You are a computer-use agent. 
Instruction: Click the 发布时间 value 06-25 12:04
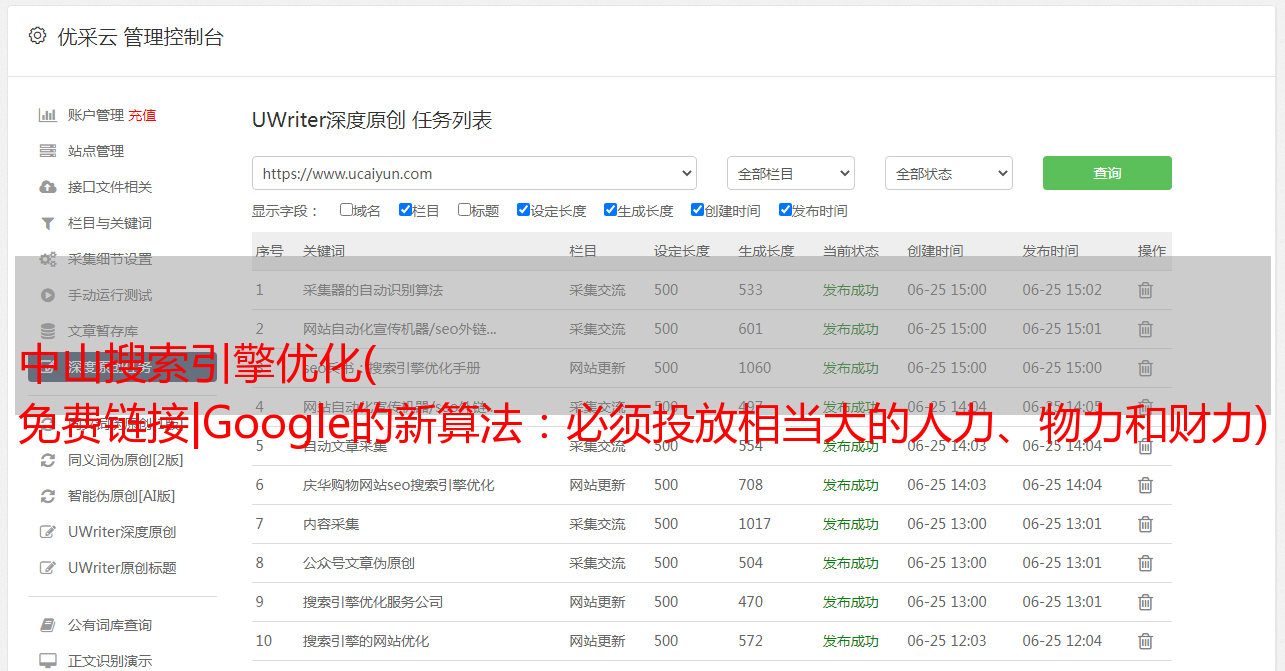1062,641
